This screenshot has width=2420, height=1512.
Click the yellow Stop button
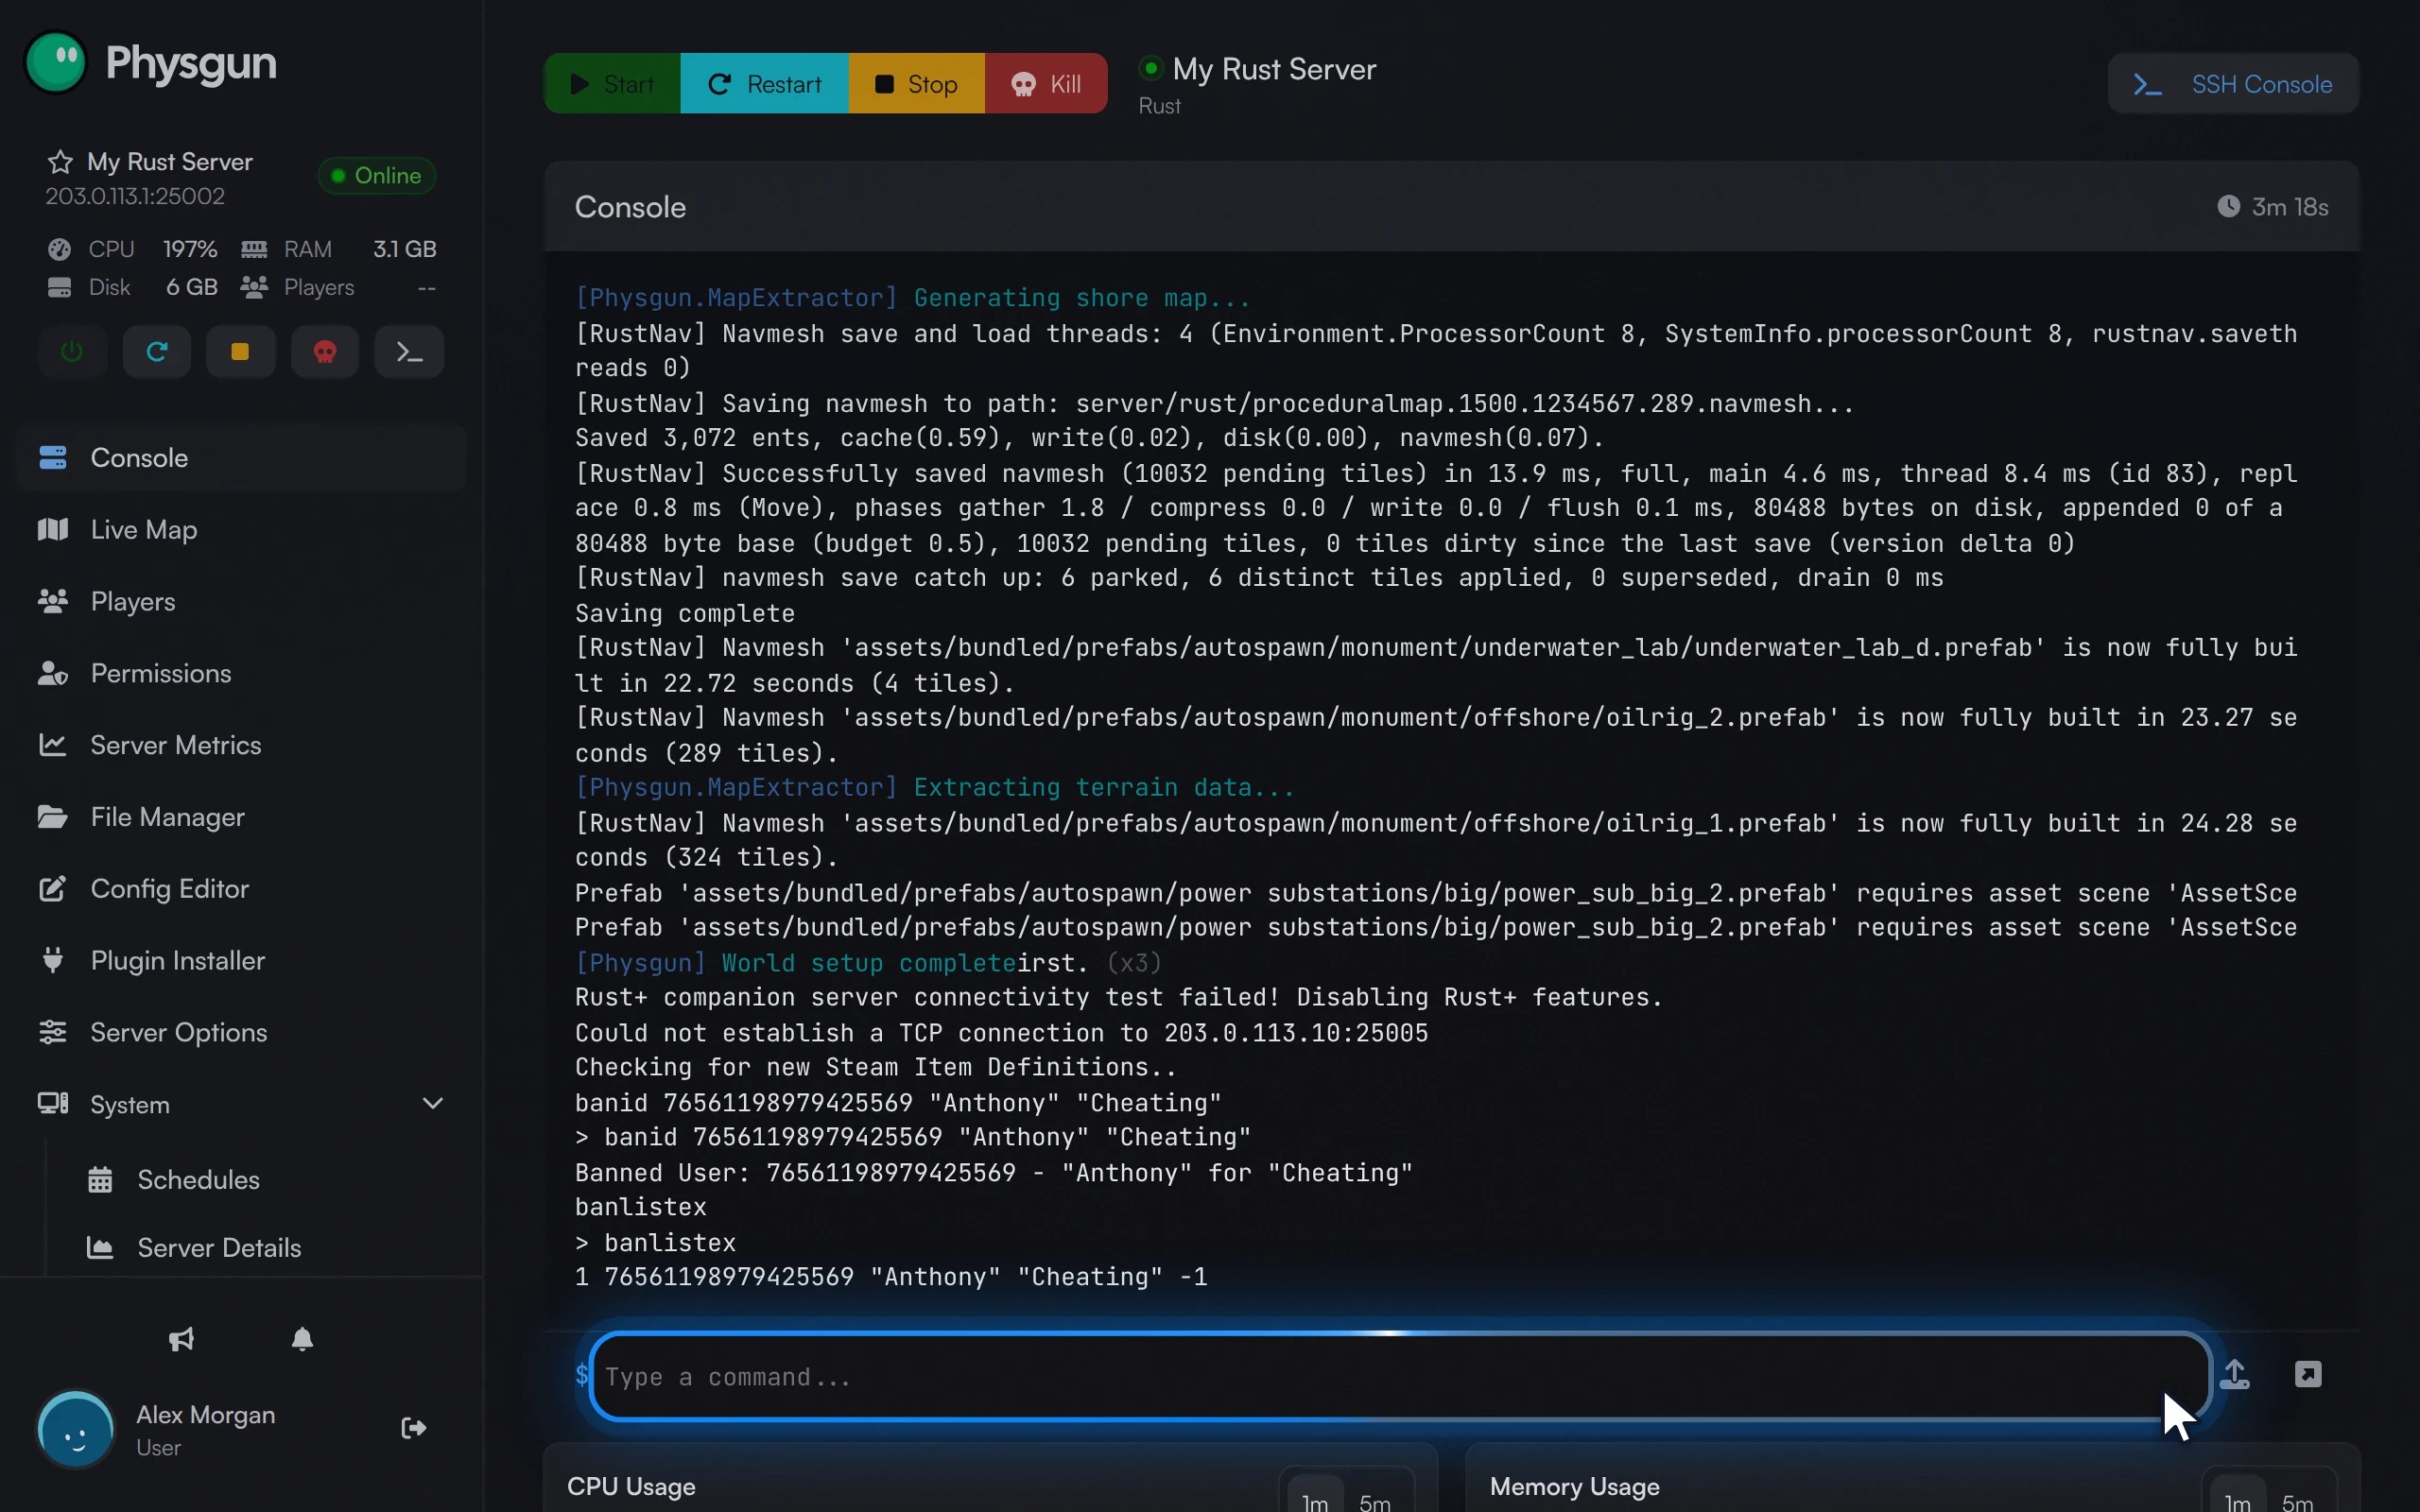pos(917,84)
